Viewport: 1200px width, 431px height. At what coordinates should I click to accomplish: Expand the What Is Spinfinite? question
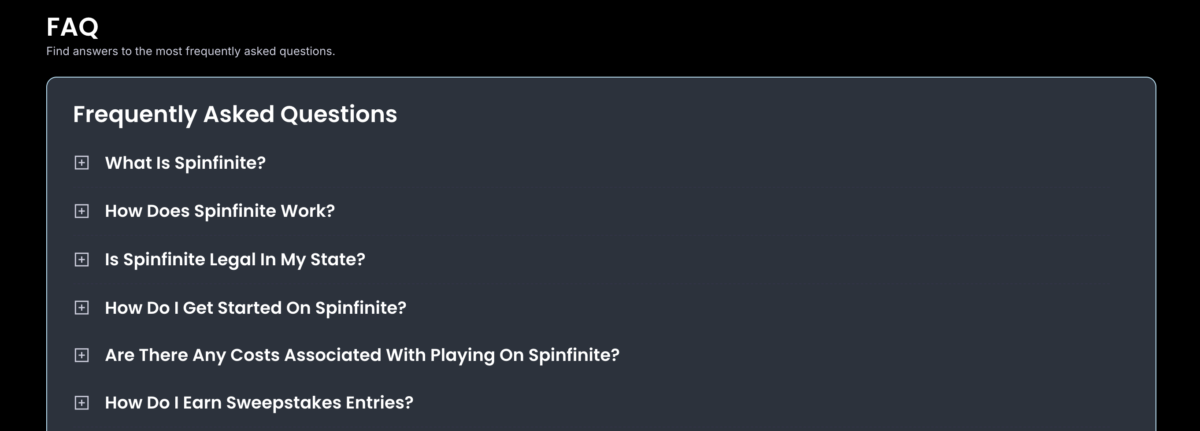click(x=185, y=163)
